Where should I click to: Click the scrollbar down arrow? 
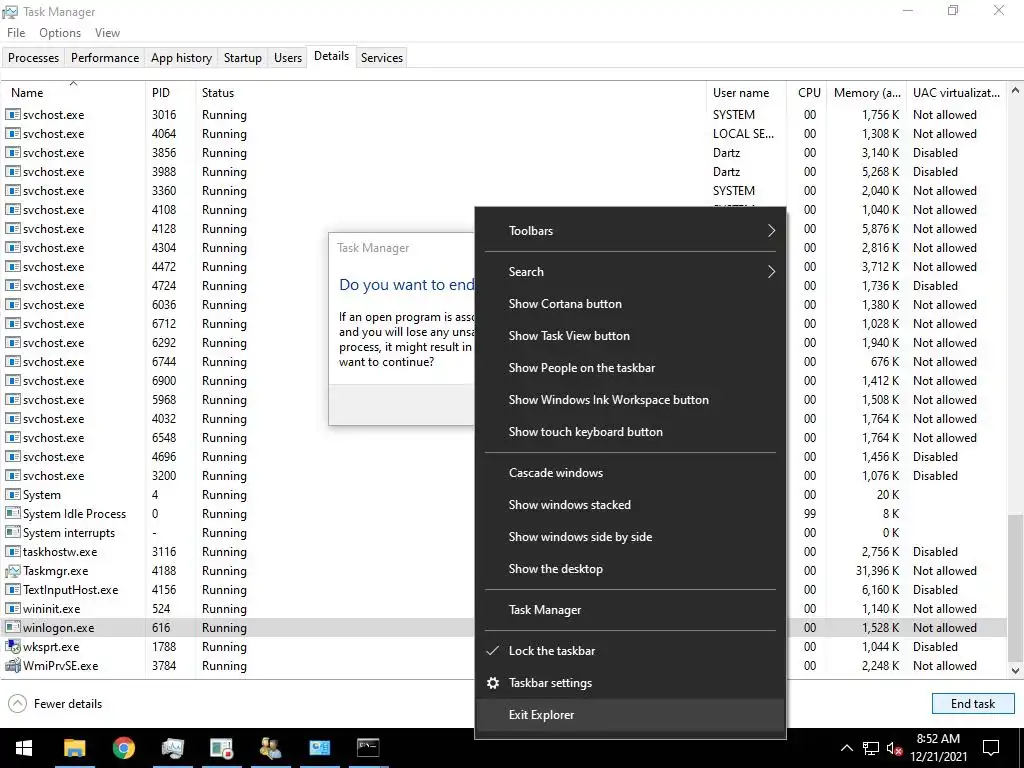pyautogui.click(x=1015, y=670)
